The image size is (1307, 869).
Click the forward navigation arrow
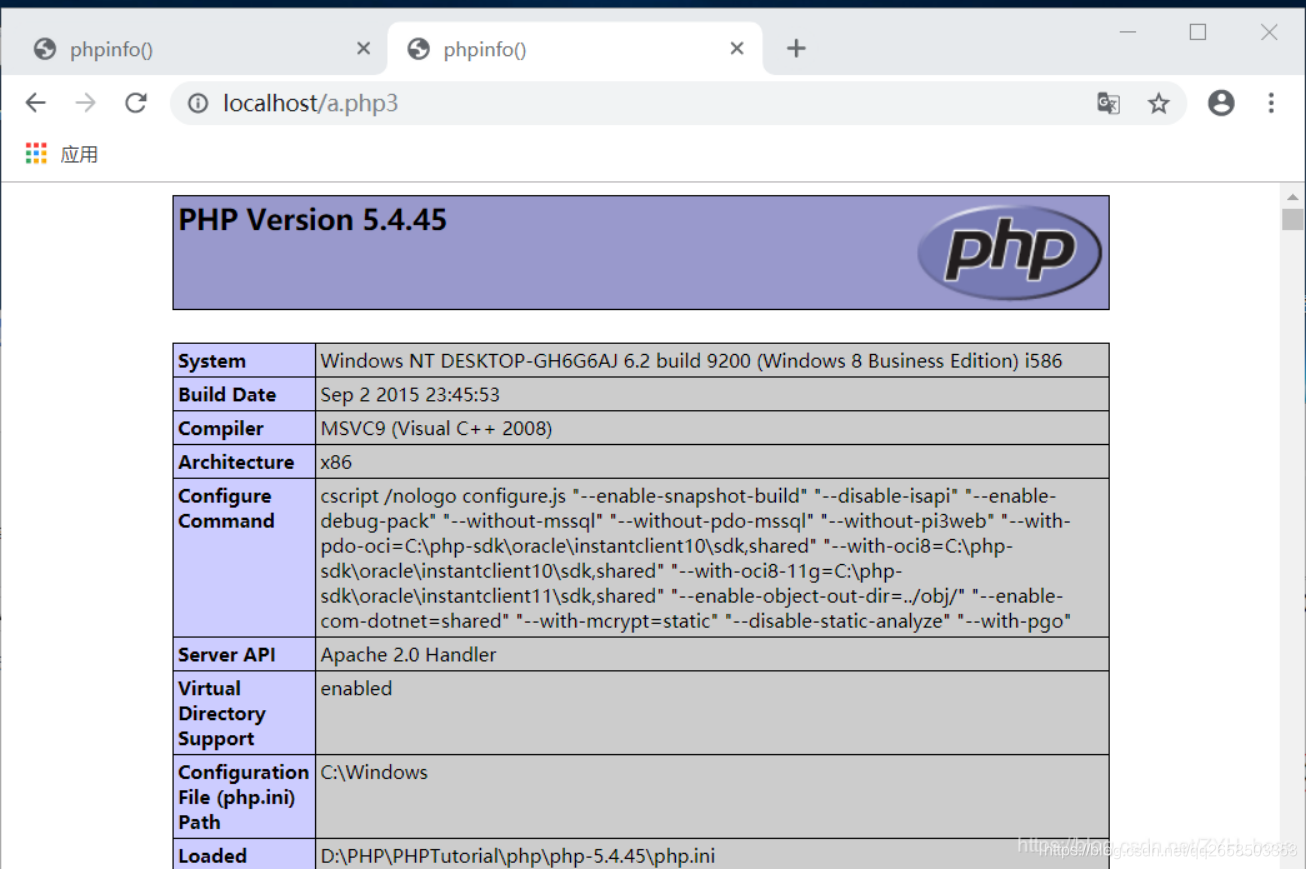tap(86, 102)
